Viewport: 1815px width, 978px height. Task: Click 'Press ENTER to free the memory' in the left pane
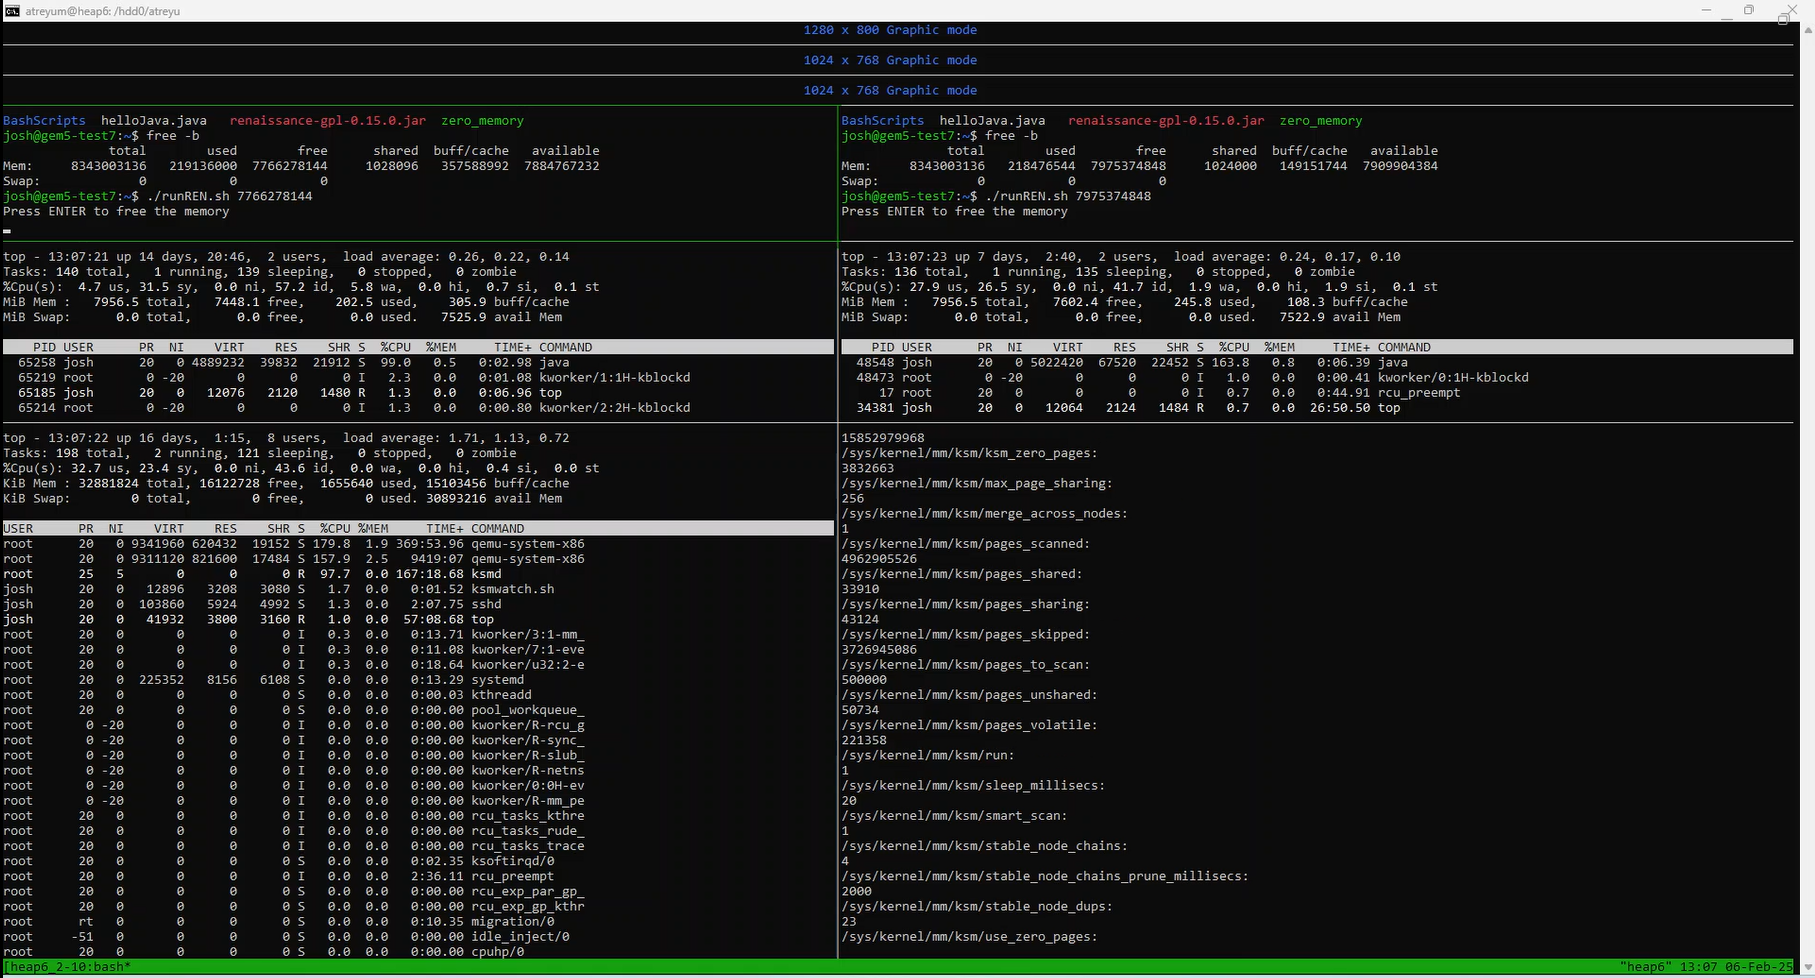tap(116, 211)
